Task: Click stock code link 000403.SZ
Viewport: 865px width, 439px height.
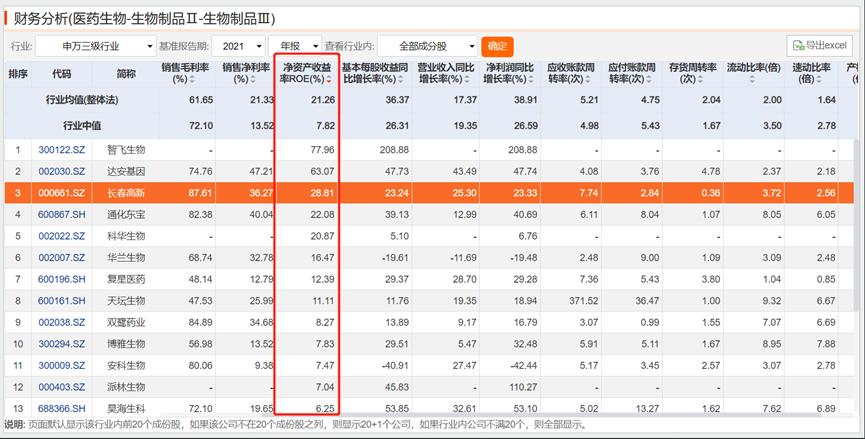Action: [62, 387]
